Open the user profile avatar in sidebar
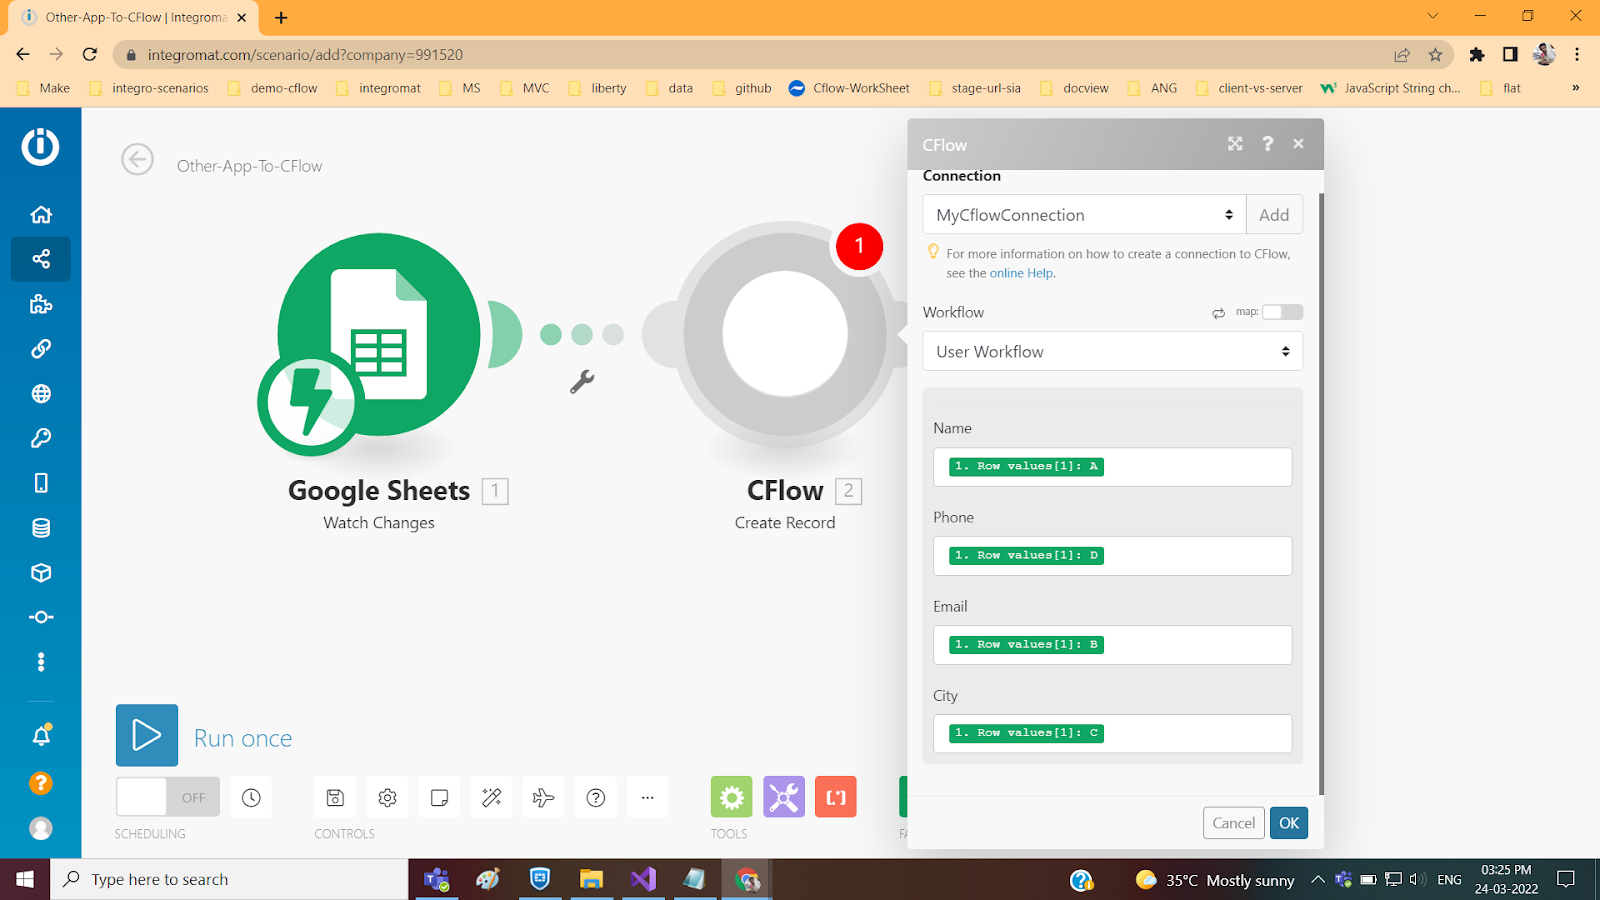The width and height of the screenshot is (1600, 900). pyautogui.click(x=41, y=828)
